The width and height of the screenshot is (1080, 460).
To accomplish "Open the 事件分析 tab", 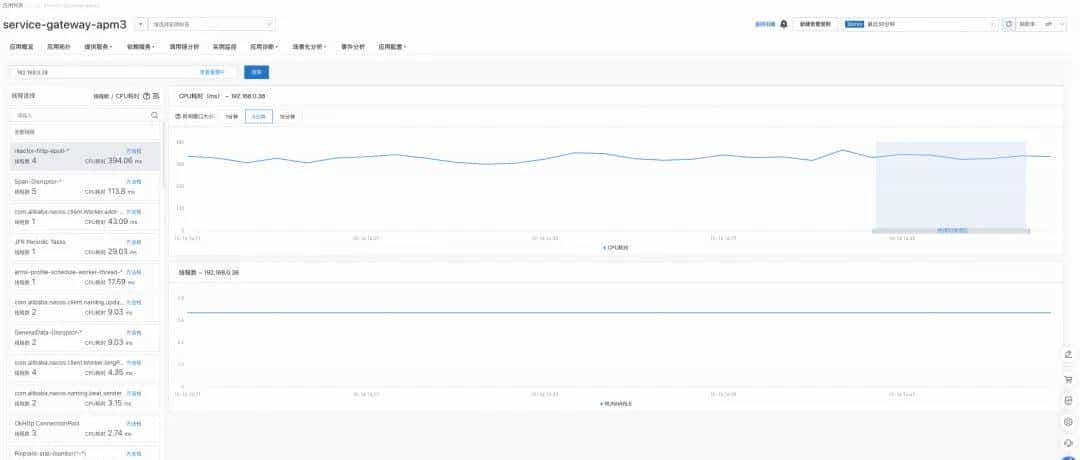I will (x=353, y=46).
